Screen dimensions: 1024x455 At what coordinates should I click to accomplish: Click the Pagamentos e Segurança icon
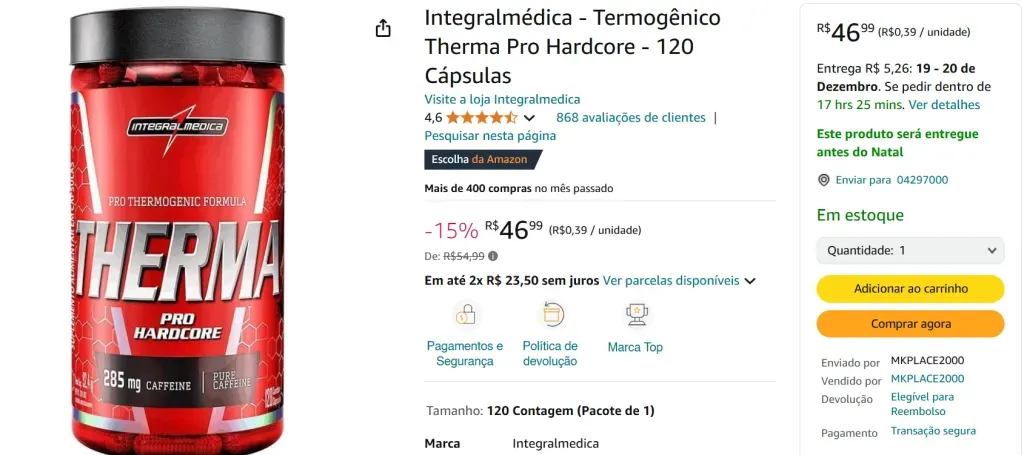[465, 315]
